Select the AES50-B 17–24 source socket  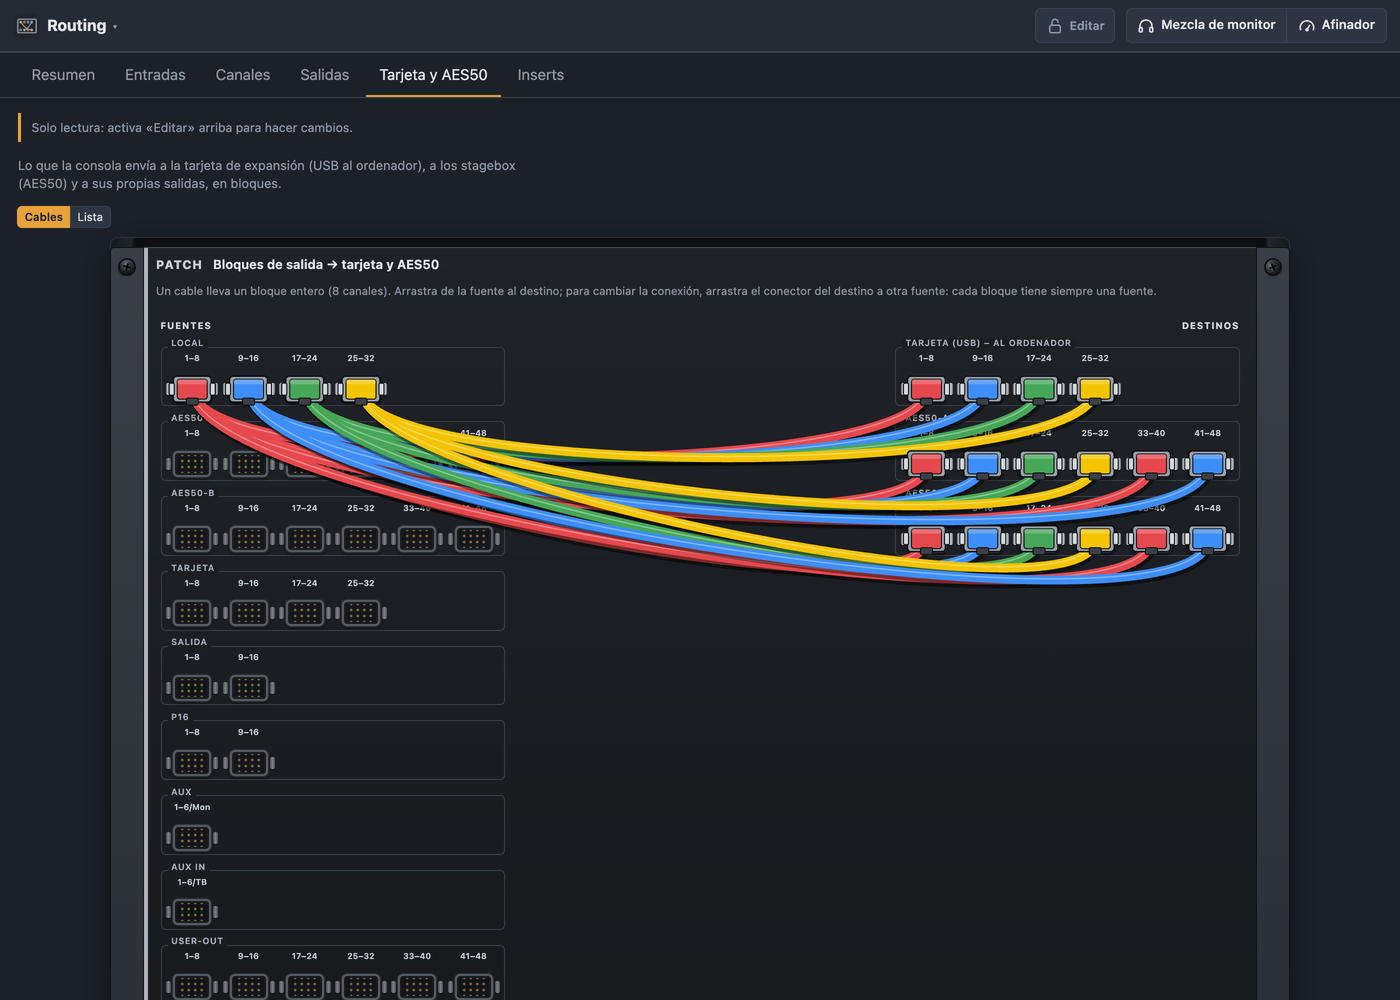305,539
